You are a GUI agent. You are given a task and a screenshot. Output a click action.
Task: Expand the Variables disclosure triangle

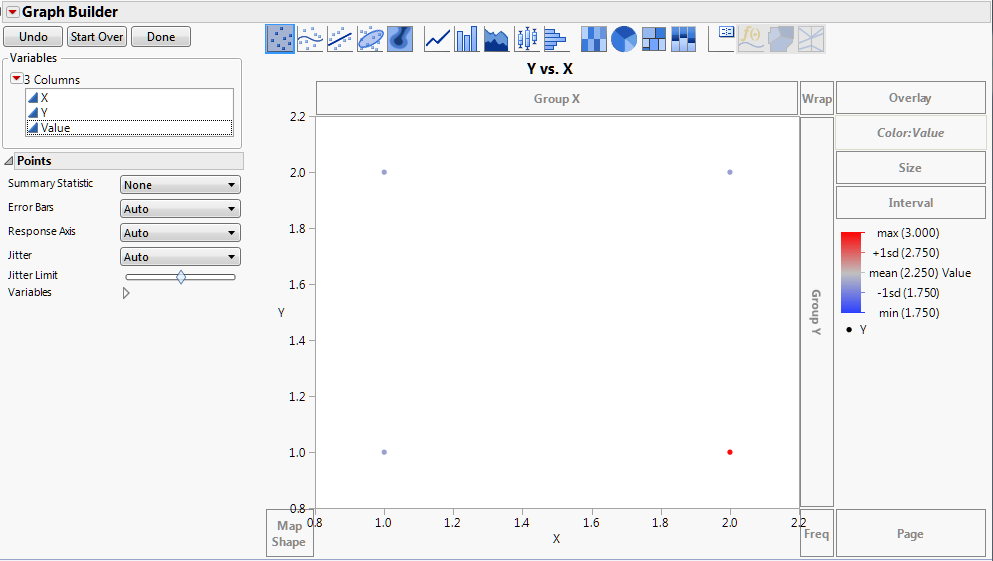(126, 293)
